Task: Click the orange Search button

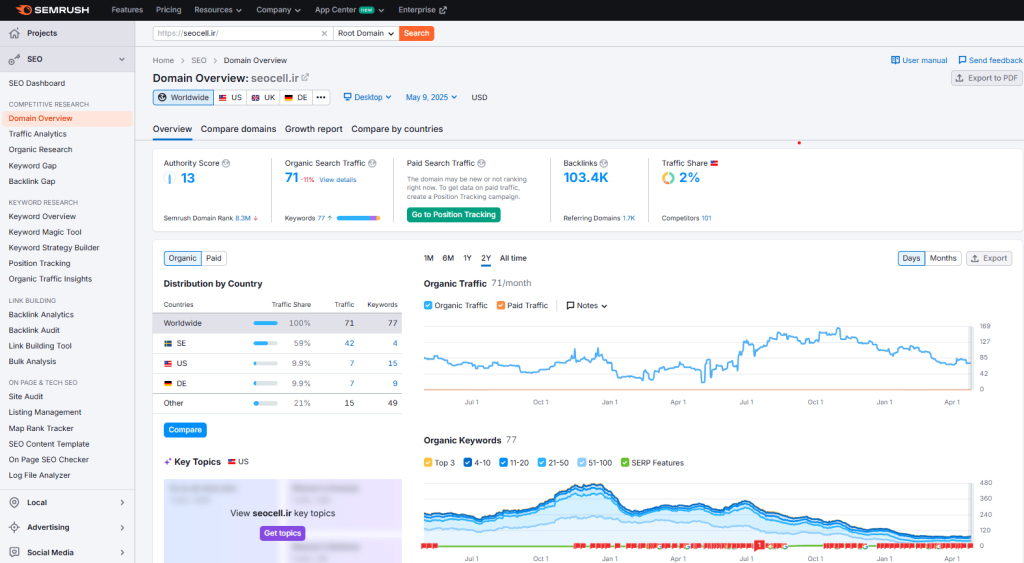Action: tap(417, 33)
